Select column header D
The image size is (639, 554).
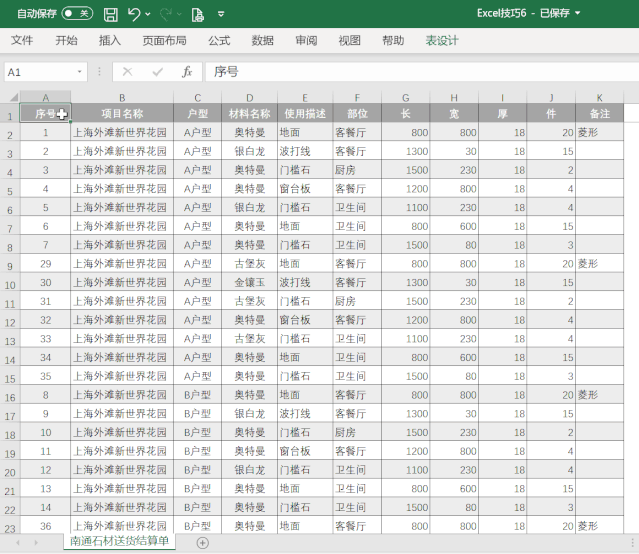click(252, 97)
